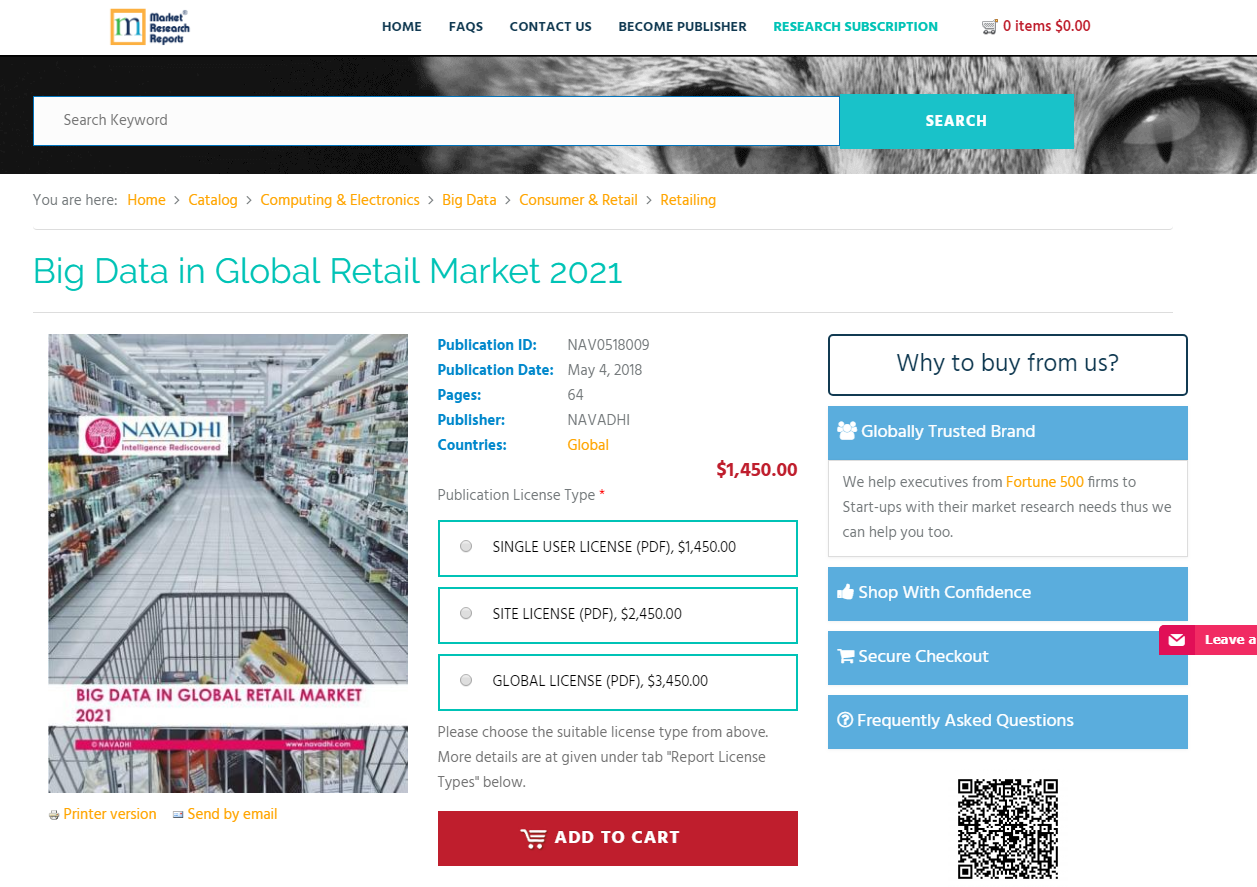Click the group icon on Globally Trusted Brand
The width and height of the screenshot is (1257, 887).
pos(848,430)
